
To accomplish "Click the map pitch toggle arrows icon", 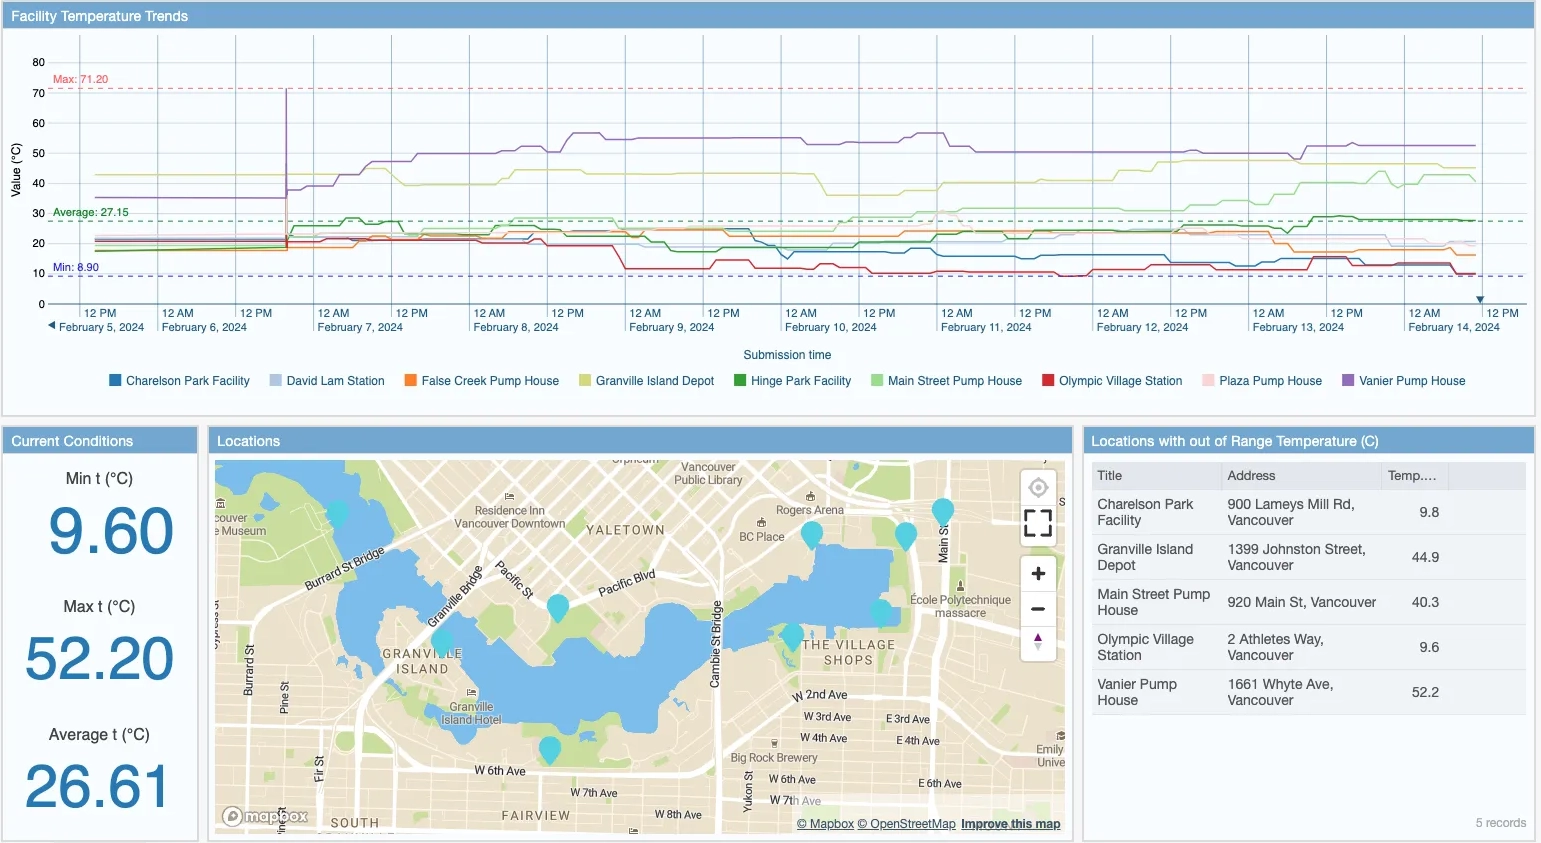I will pos(1037,644).
